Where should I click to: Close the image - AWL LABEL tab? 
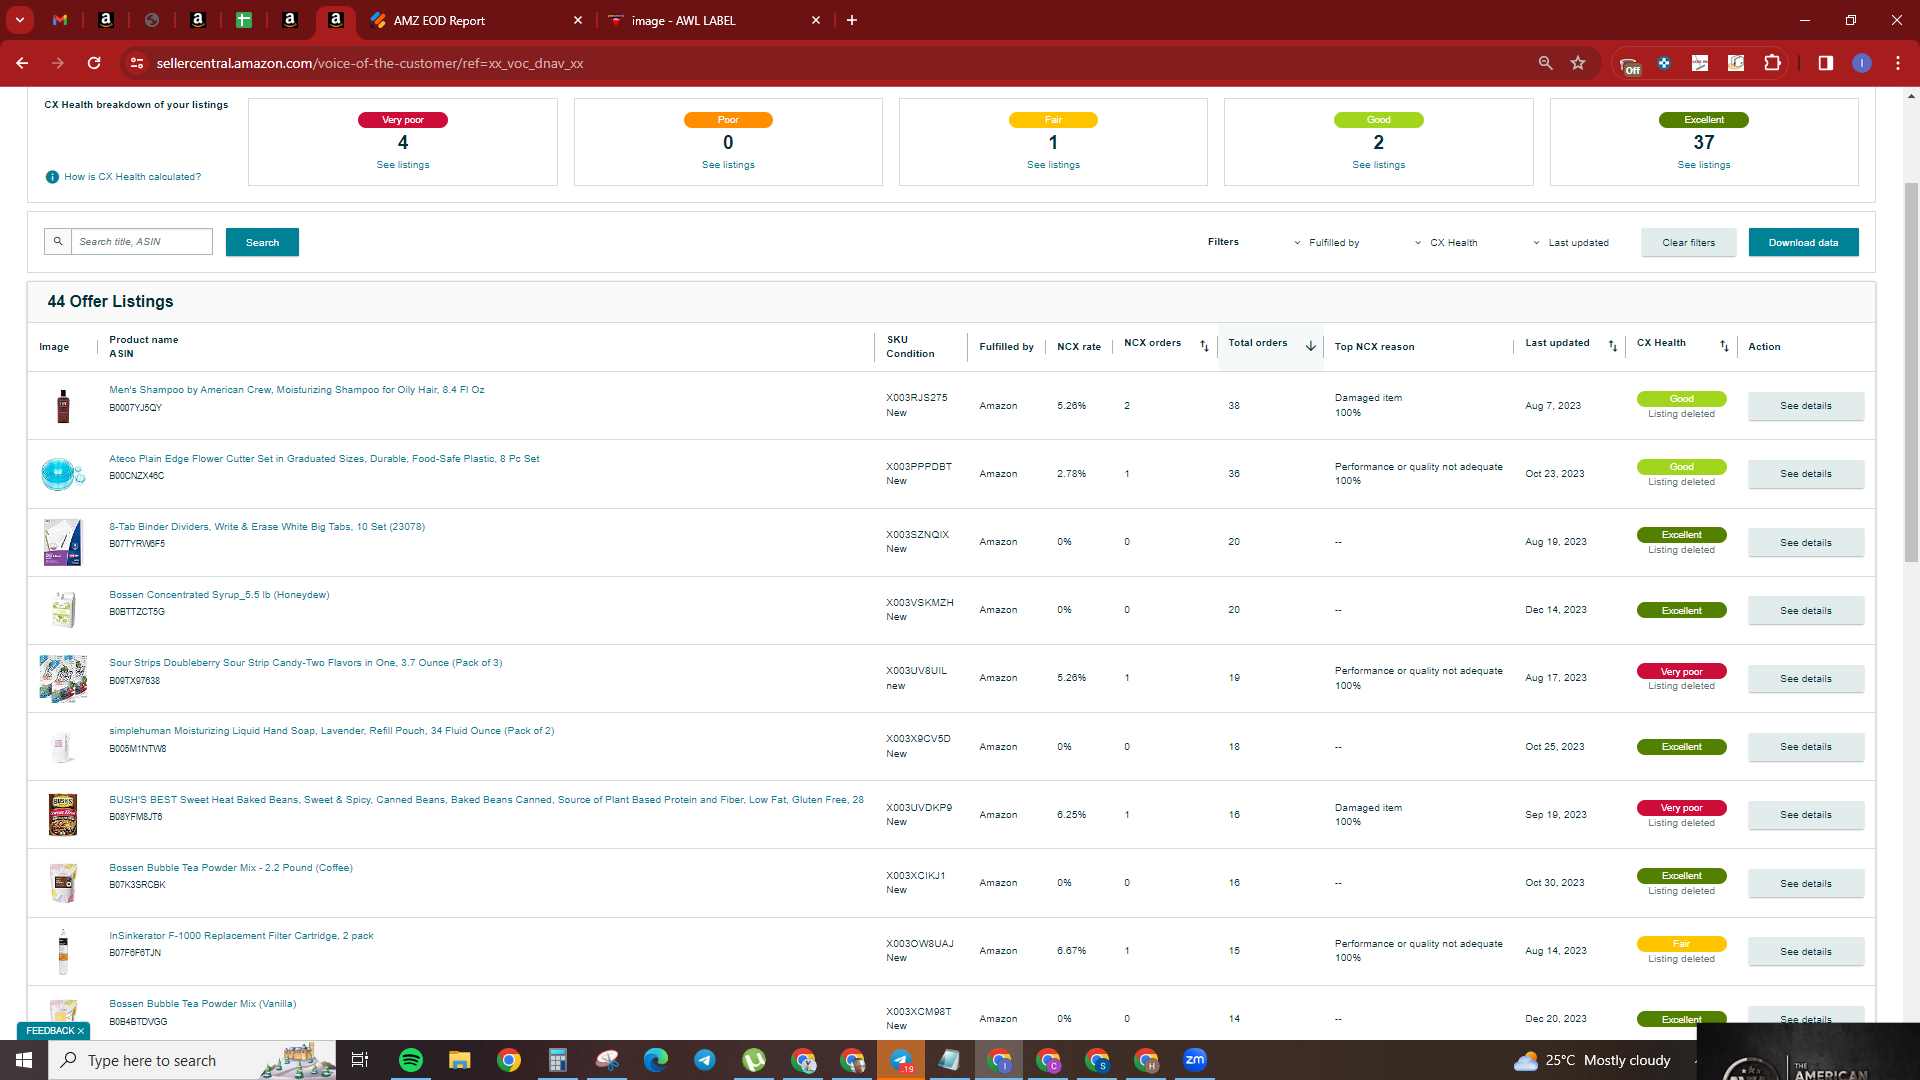point(816,20)
